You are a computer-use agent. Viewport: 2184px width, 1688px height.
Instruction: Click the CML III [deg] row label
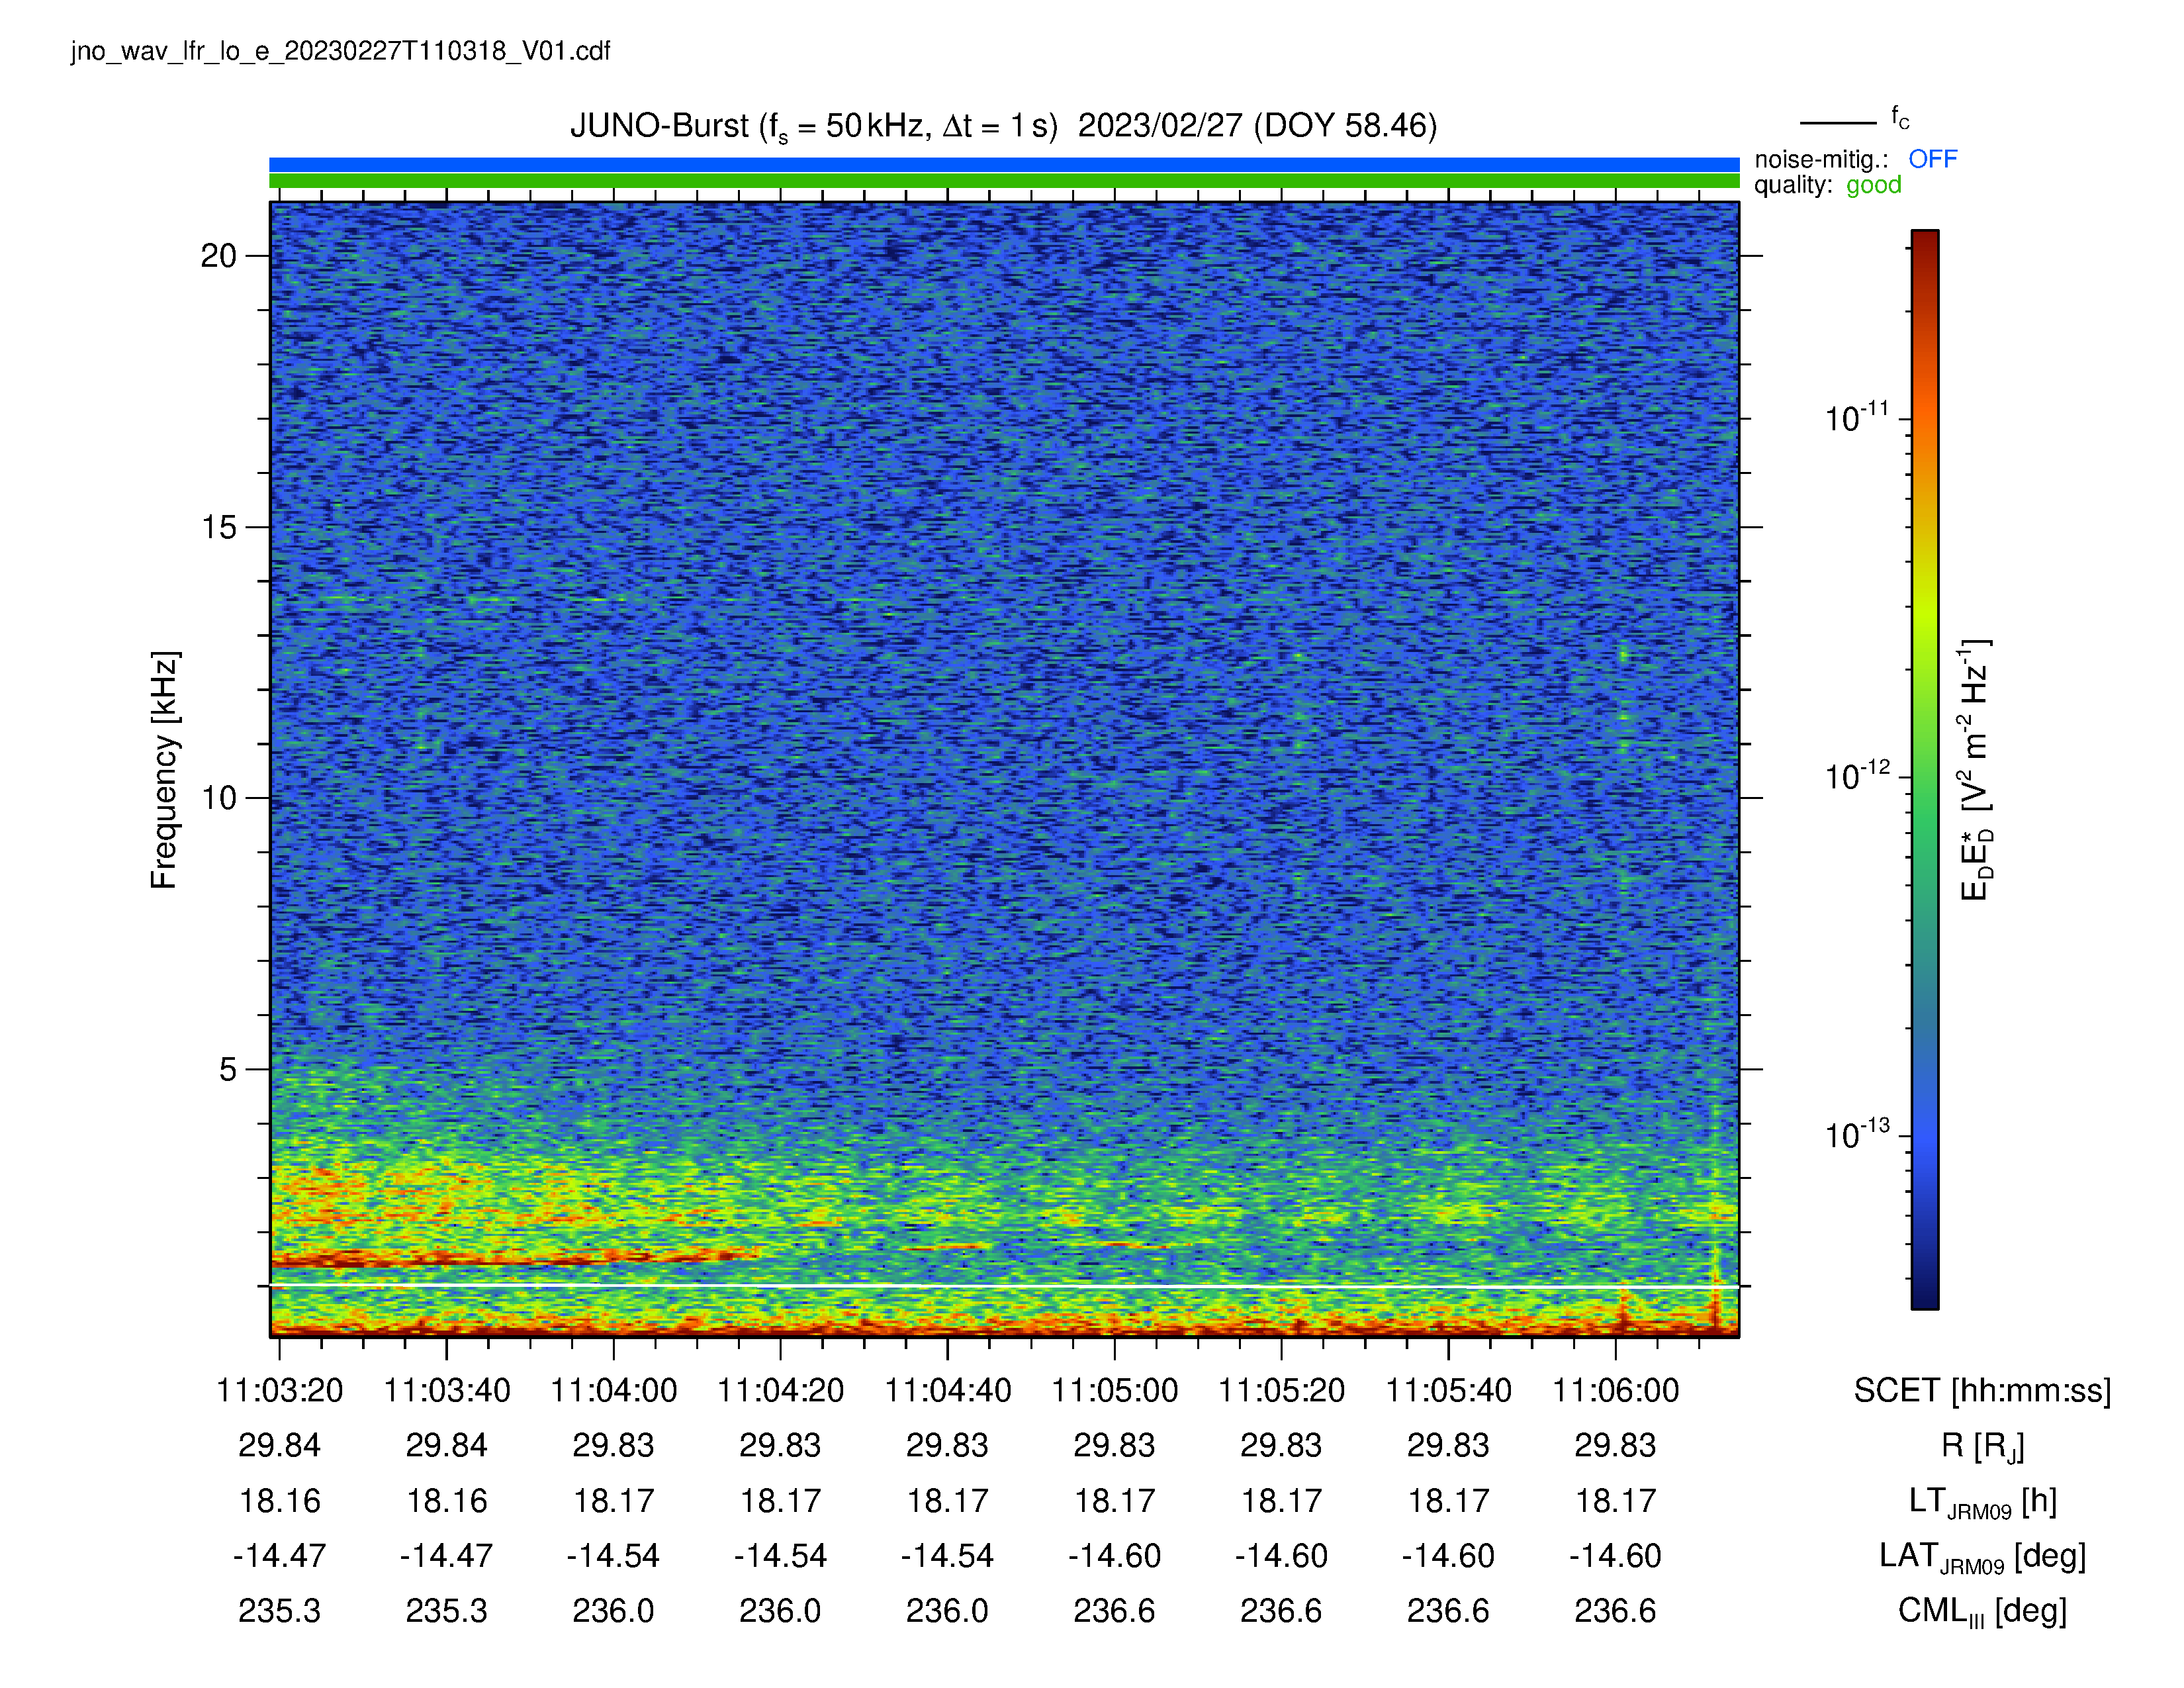point(1982,1611)
